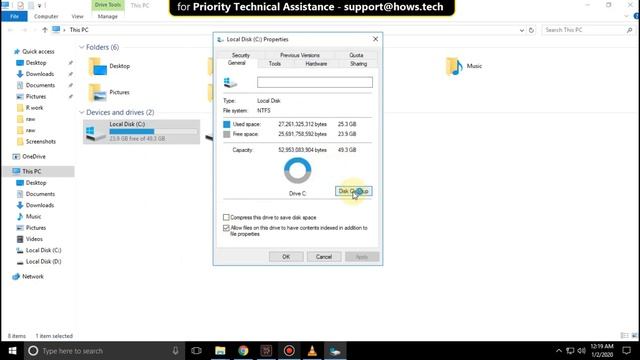Collapse the Devices and drives group

coord(82,112)
